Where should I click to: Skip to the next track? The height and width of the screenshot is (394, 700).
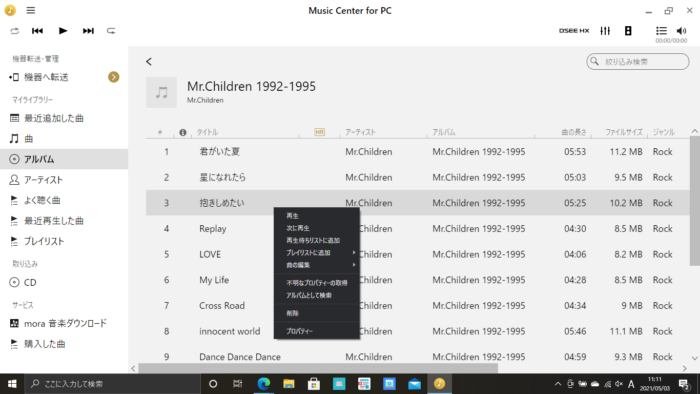coord(88,31)
